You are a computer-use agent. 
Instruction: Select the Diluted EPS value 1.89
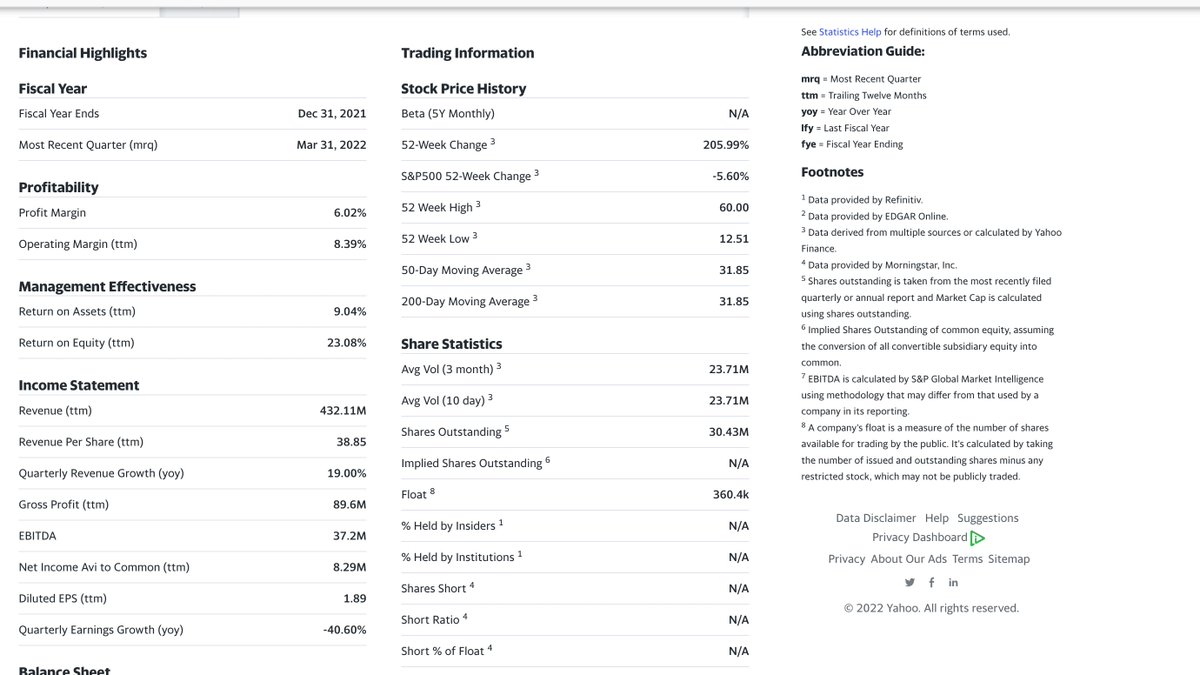coord(355,599)
